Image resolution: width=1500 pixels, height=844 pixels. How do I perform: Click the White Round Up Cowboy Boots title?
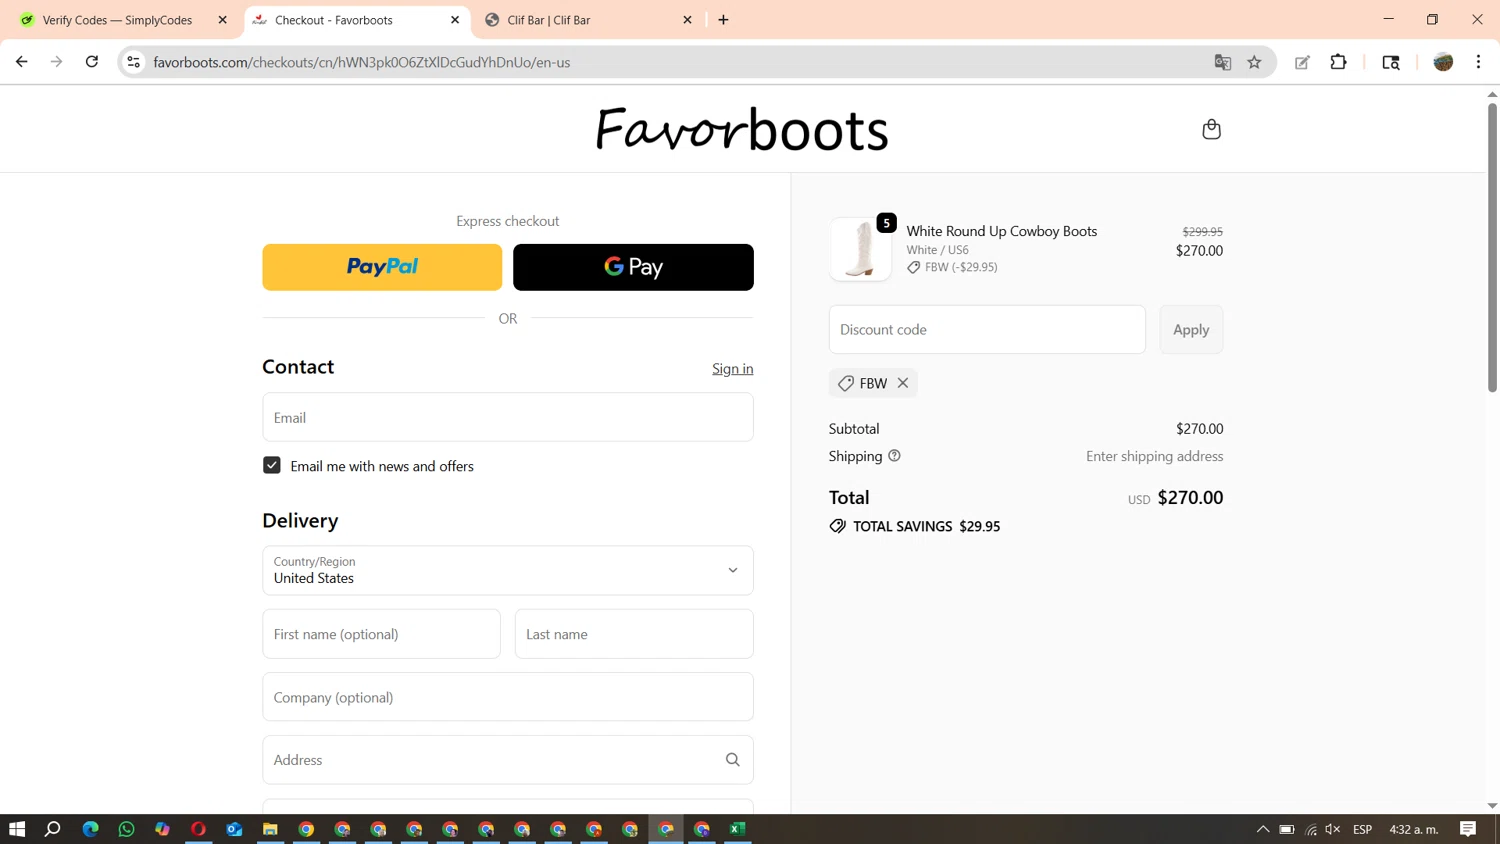point(1001,231)
